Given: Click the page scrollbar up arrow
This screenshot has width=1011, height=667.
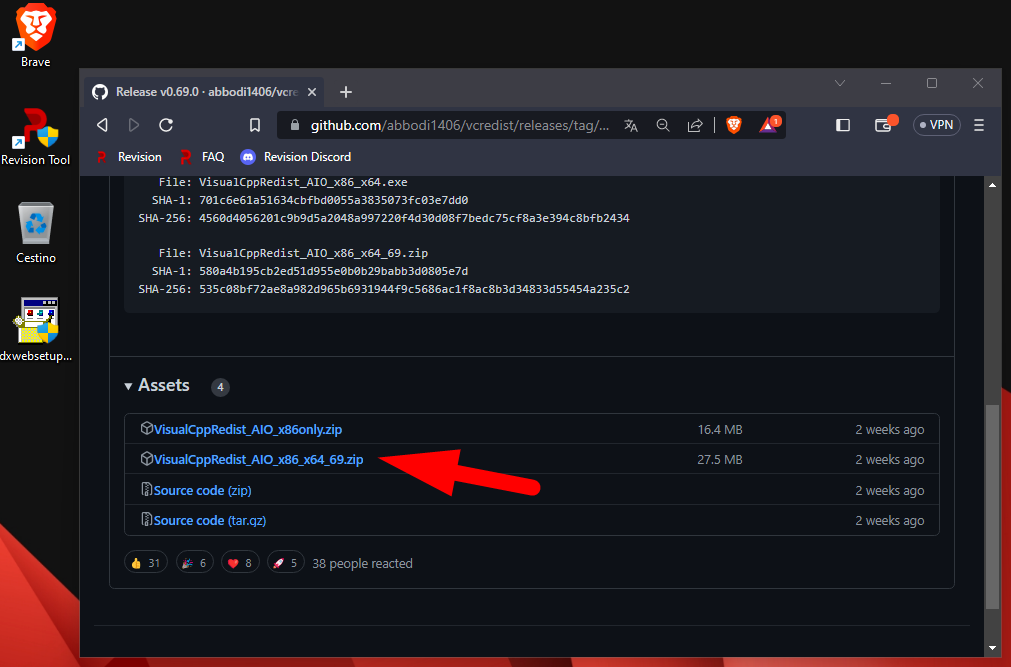Looking at the screenshot, I should 992,185.
